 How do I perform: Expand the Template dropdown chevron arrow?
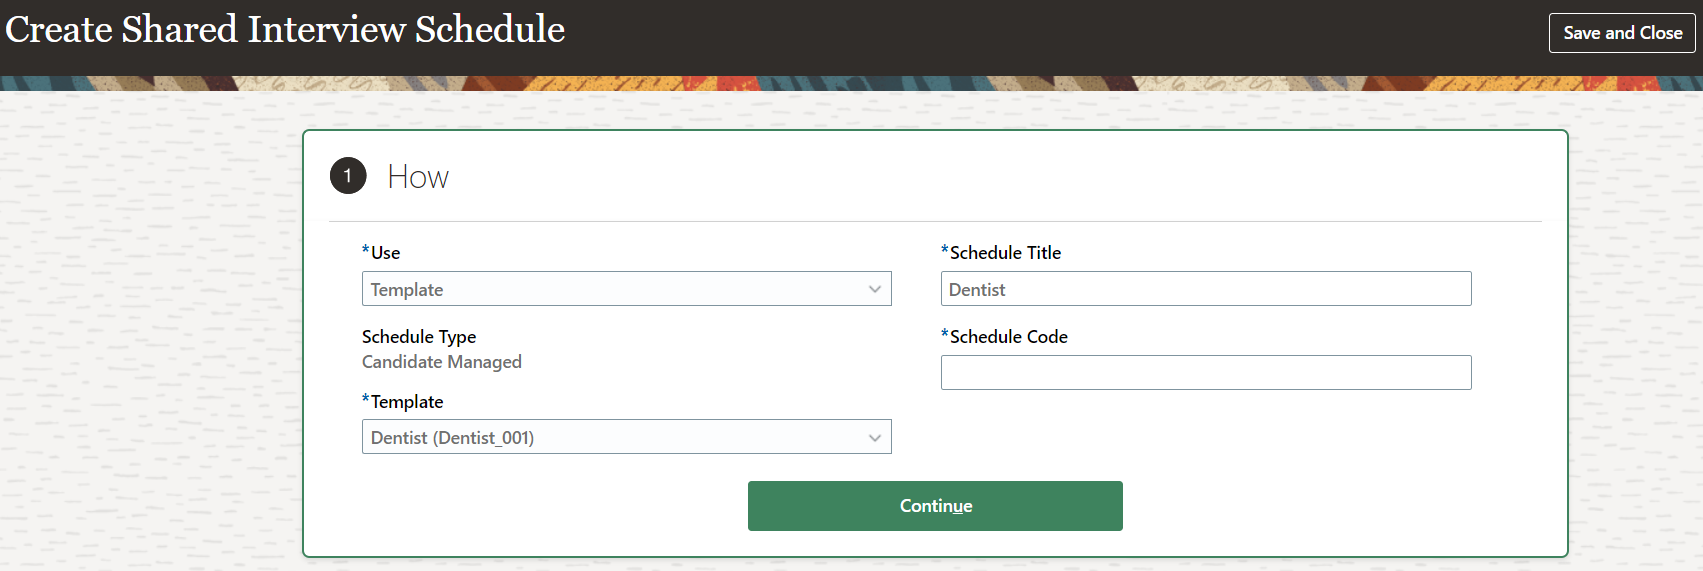[875, 438]
